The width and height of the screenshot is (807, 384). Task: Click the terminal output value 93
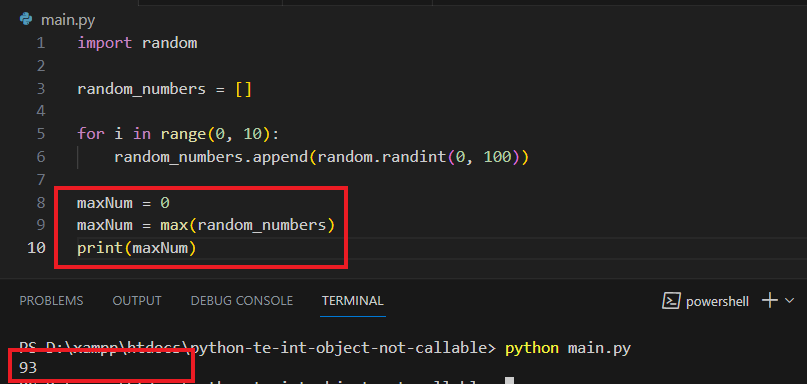pyautogui.click(x=28, y=368)
